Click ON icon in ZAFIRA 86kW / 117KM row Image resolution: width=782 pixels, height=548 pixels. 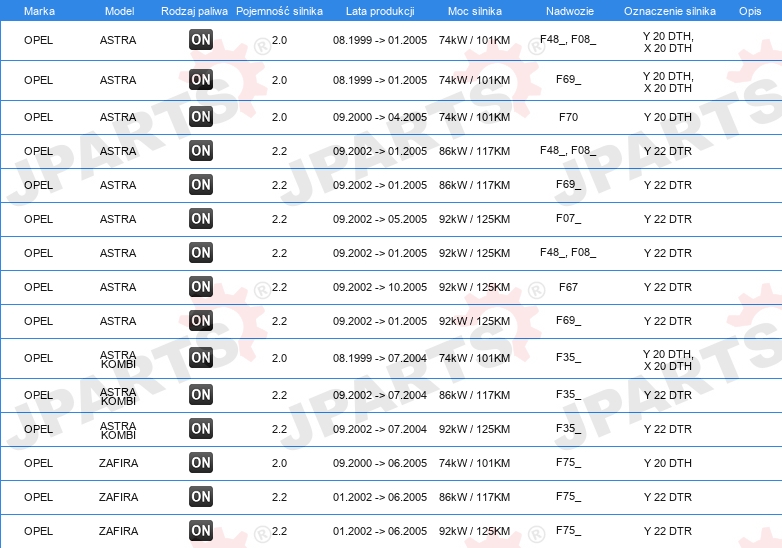pyautogui.click(x=201, y=496)
